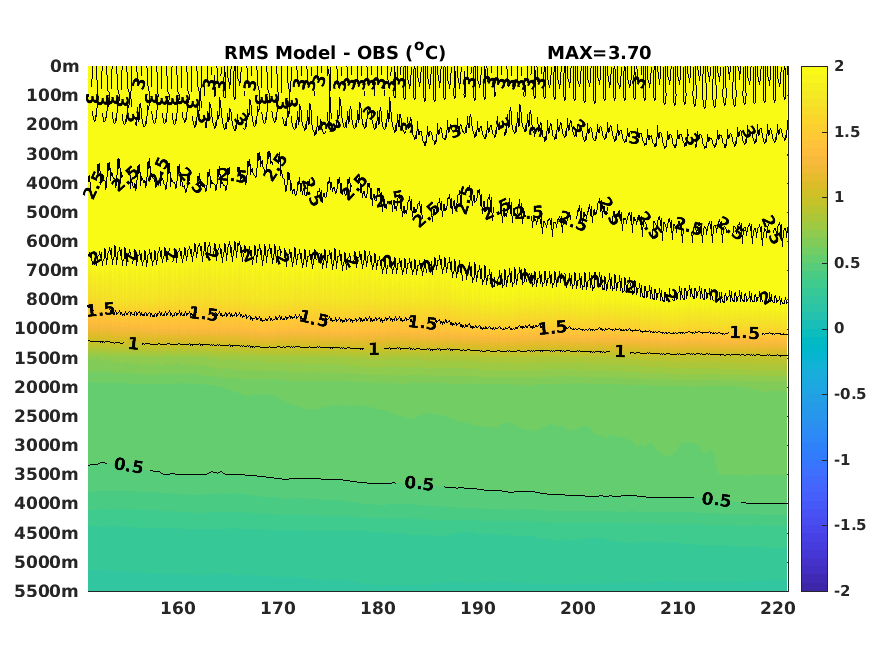Click the '0m' depth axis label
This screenshot has height=656, width=875.
click(65, 66)
